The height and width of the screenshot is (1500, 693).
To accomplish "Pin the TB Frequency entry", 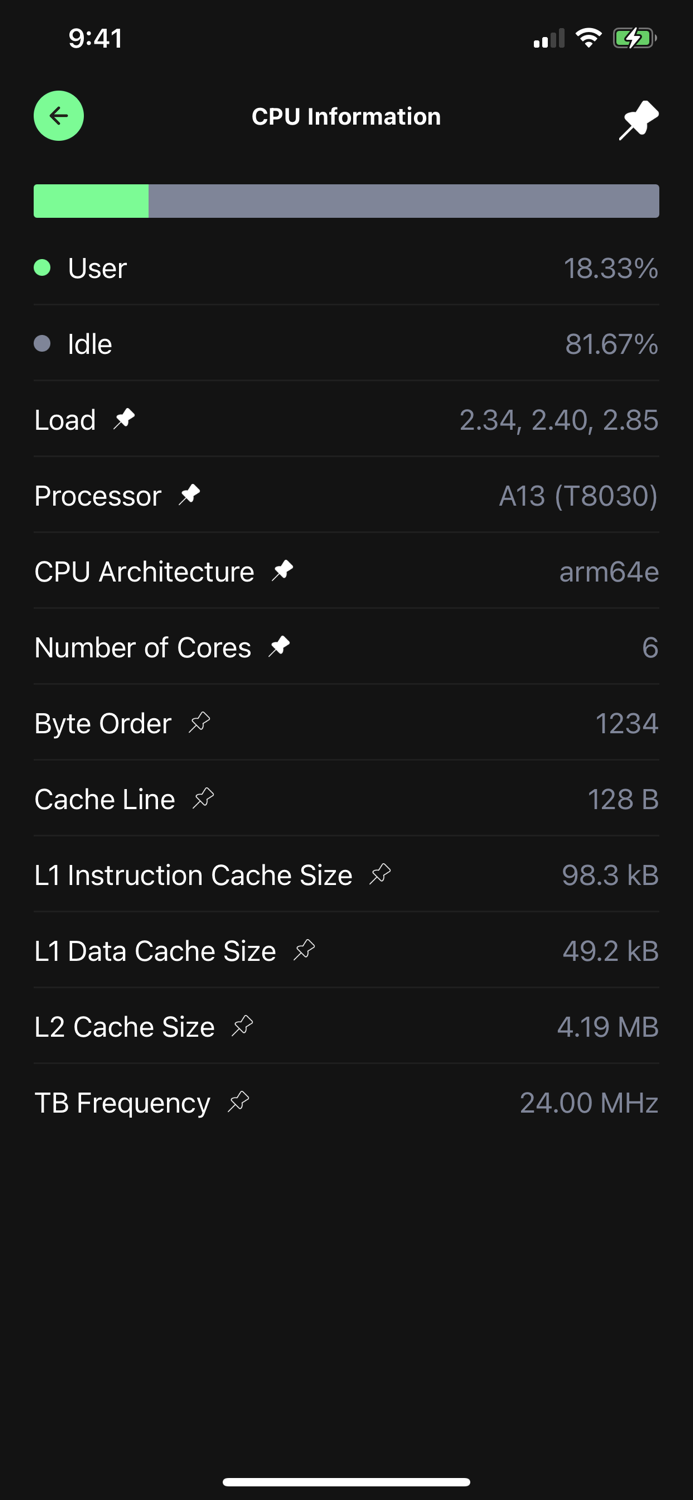I will [239, 1102].
